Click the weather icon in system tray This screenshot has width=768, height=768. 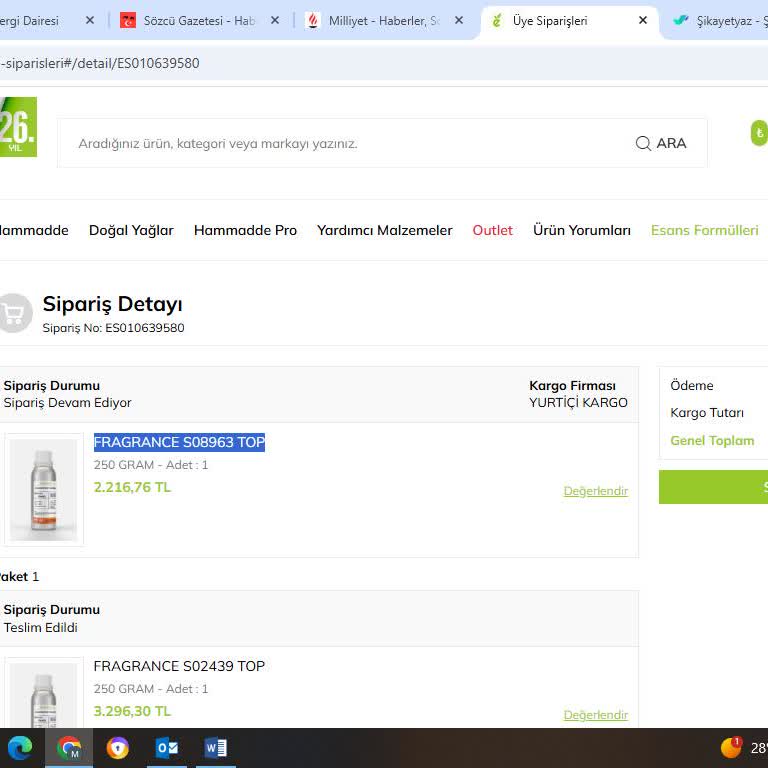pos(731,747)
